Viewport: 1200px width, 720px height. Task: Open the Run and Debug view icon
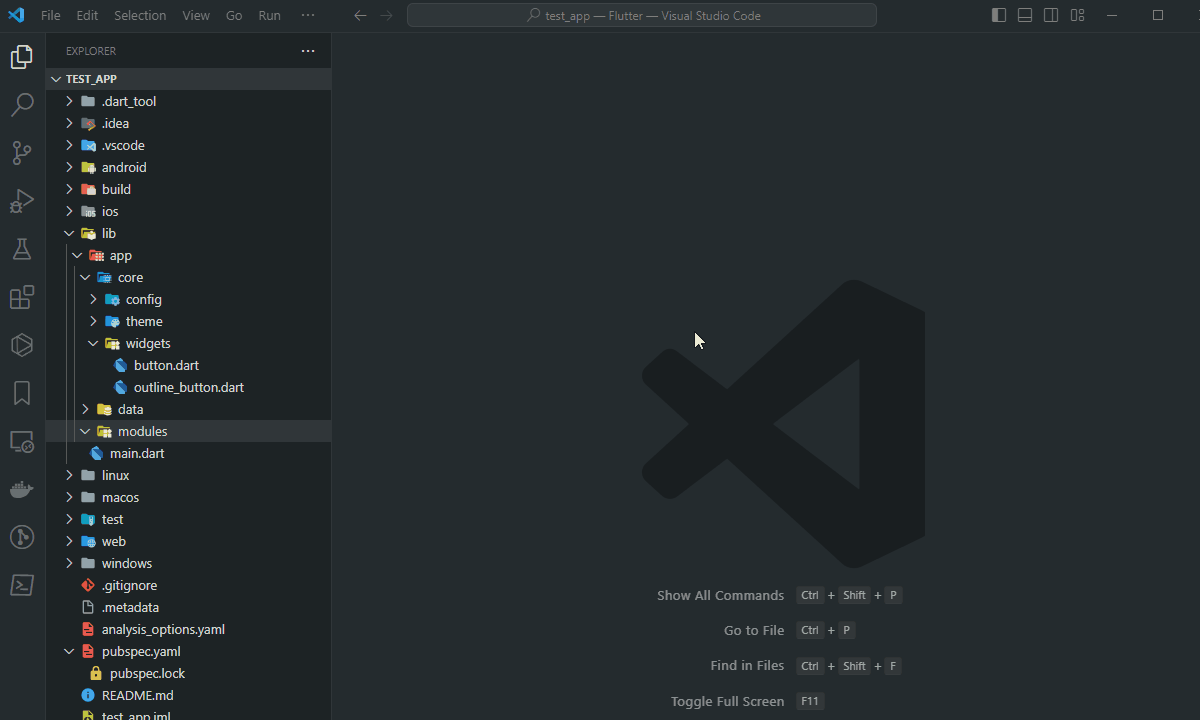point(22,201)
